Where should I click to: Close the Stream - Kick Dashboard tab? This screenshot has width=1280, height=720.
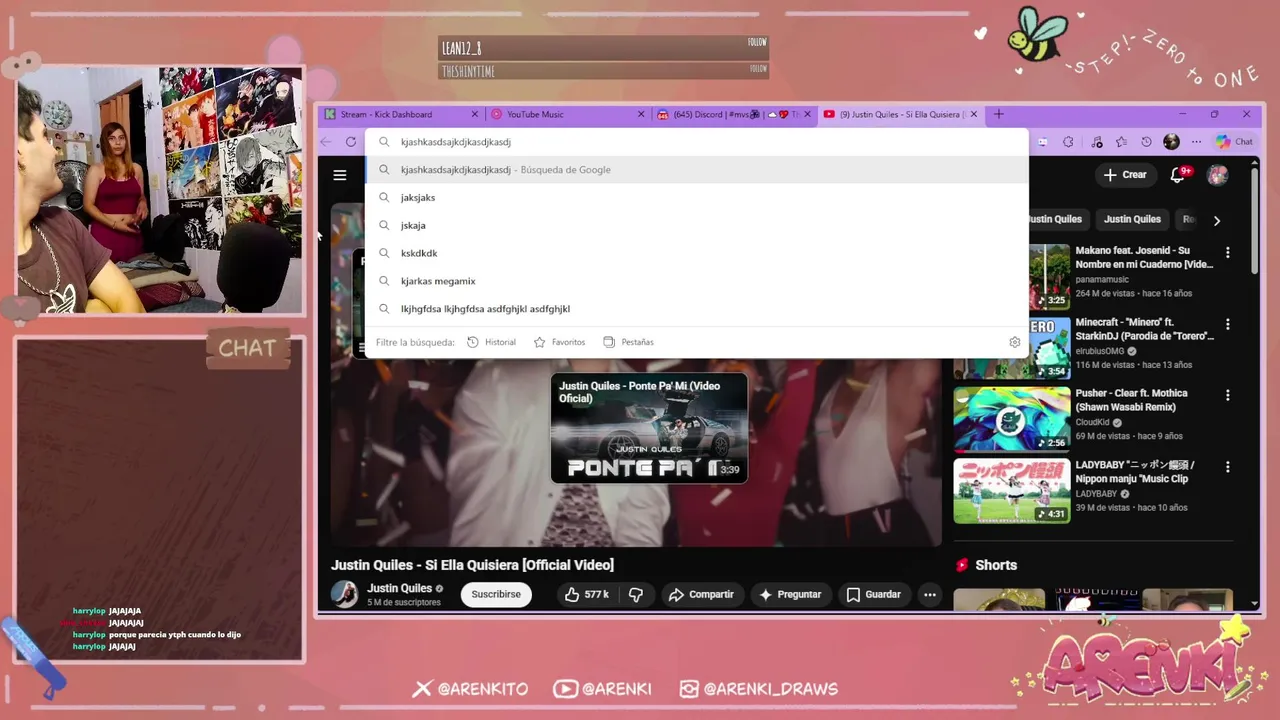click(475, 114)
